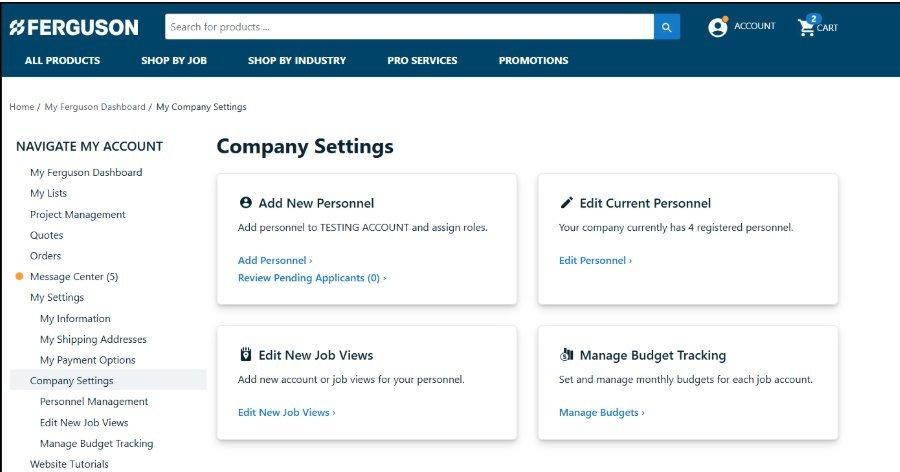
Task: Open the Shop By Industry menu
Action: [297, 60]
